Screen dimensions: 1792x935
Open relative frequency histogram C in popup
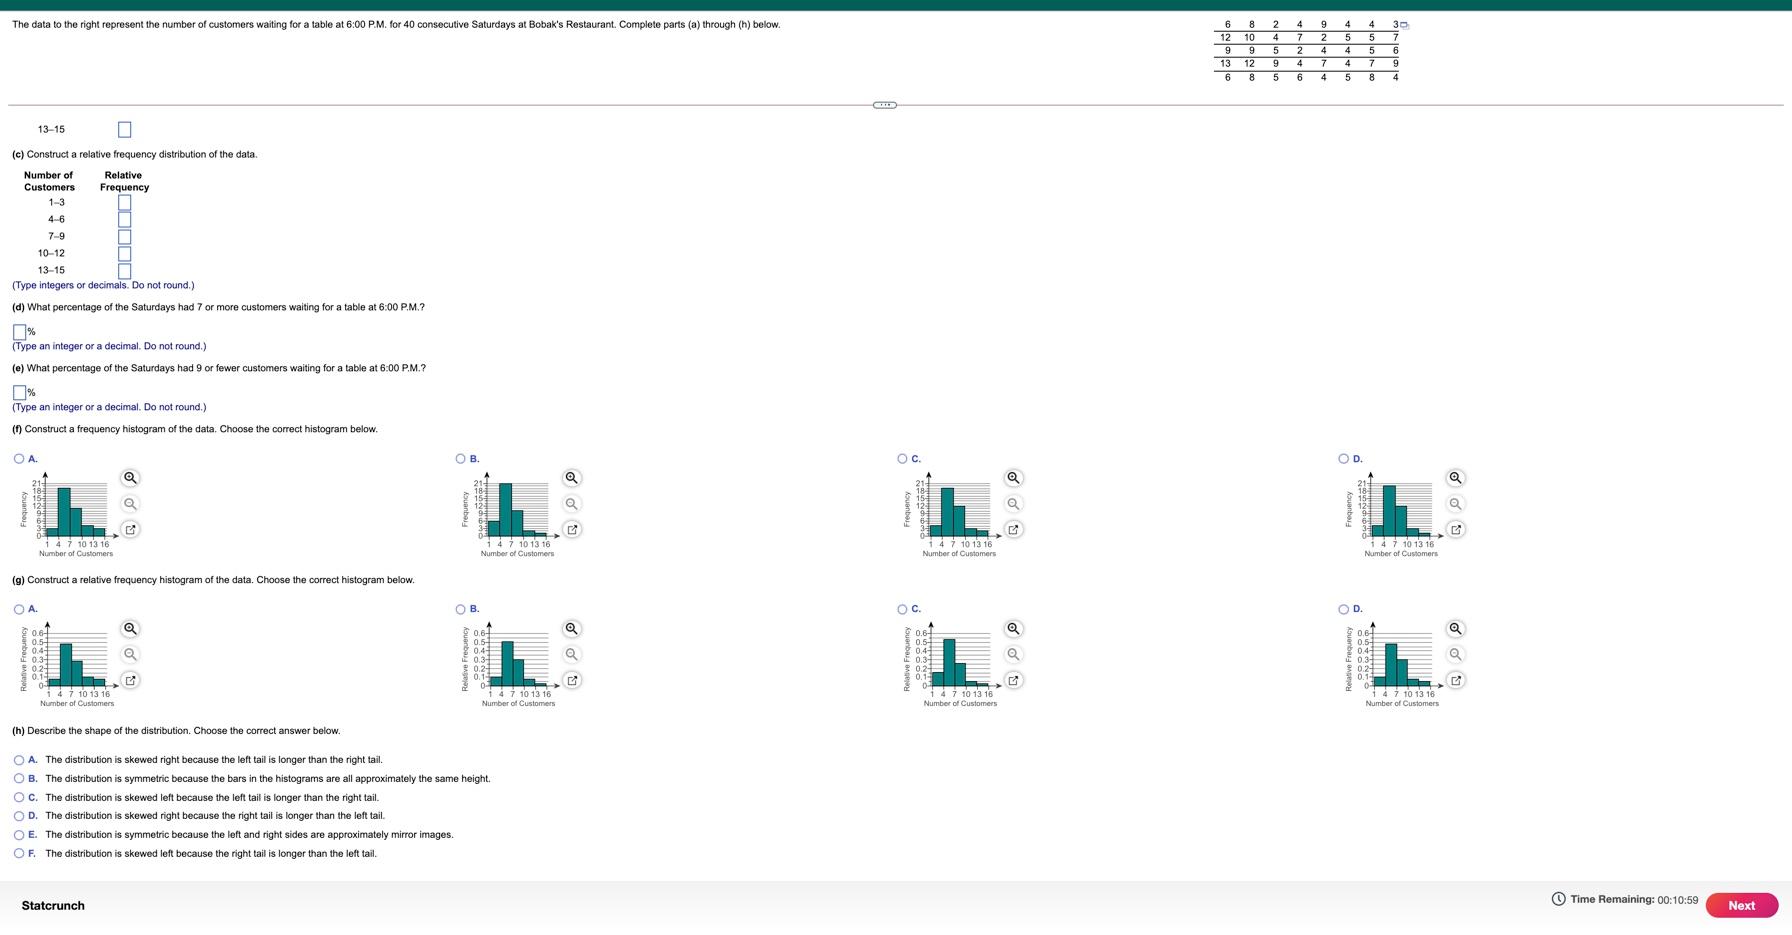click(x=1013, y=680)
